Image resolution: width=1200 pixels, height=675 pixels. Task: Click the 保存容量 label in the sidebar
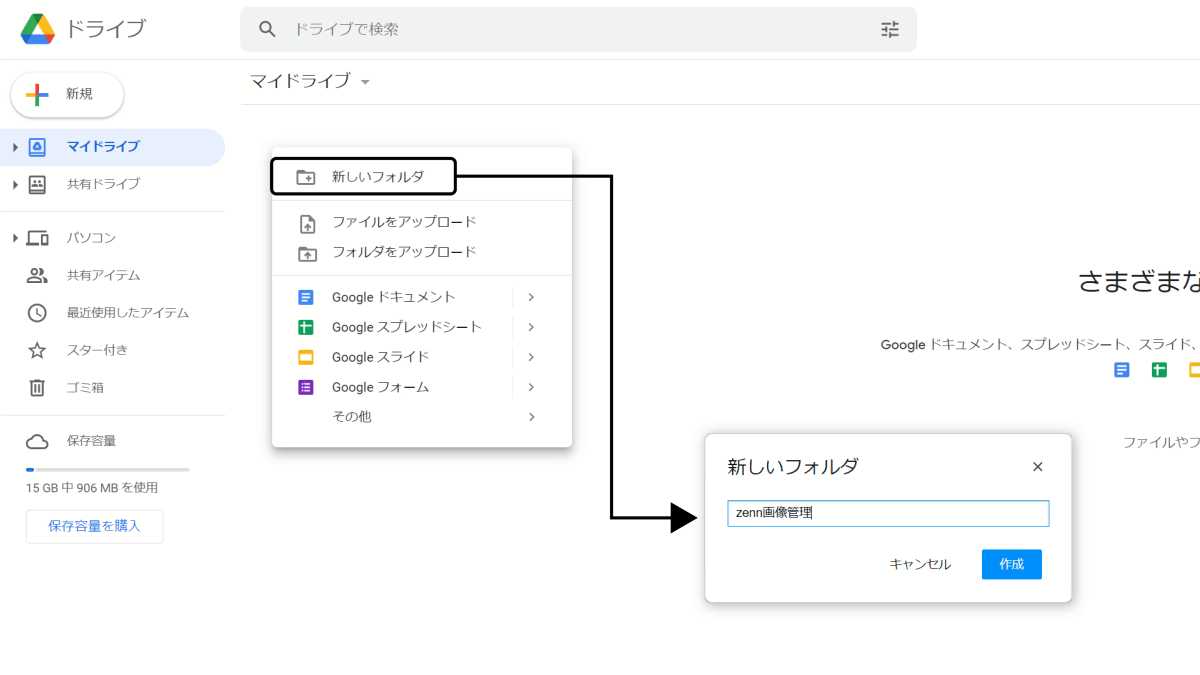pyautogui.click(x=91, y=441)
